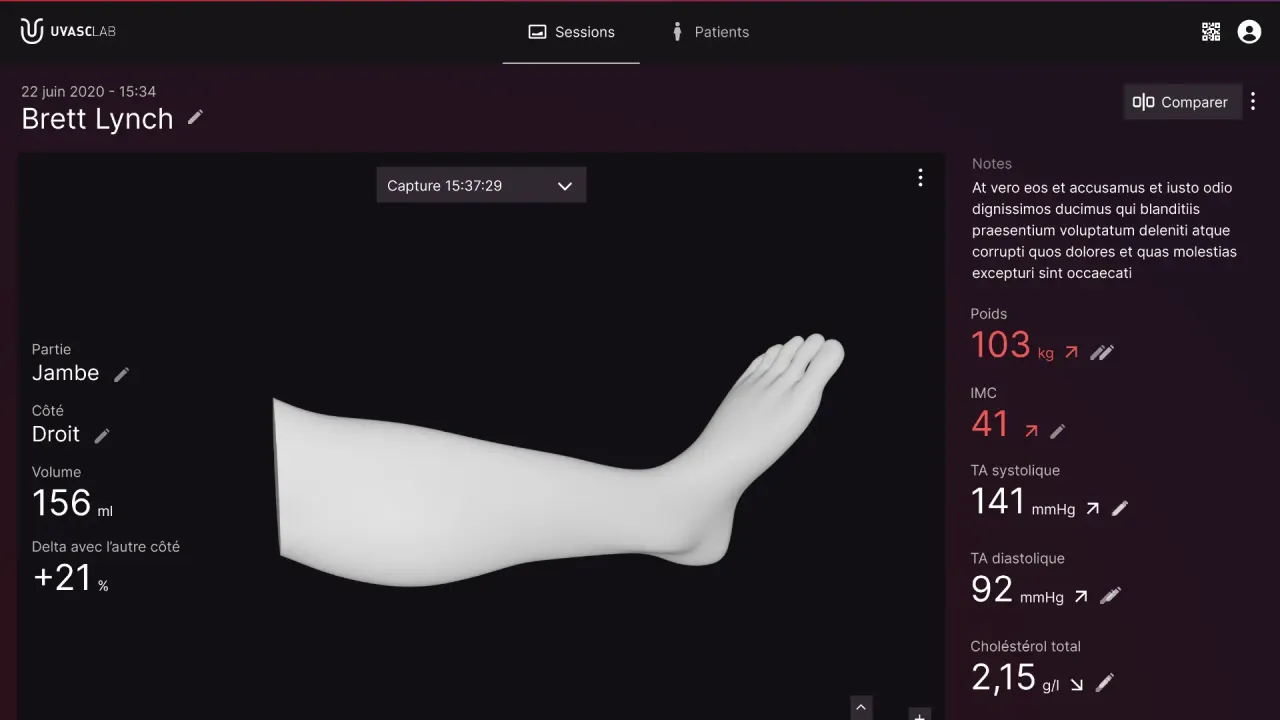Edit patient name Brett Lynch
The image size is (1280, 720).
[x=195, y=118]
